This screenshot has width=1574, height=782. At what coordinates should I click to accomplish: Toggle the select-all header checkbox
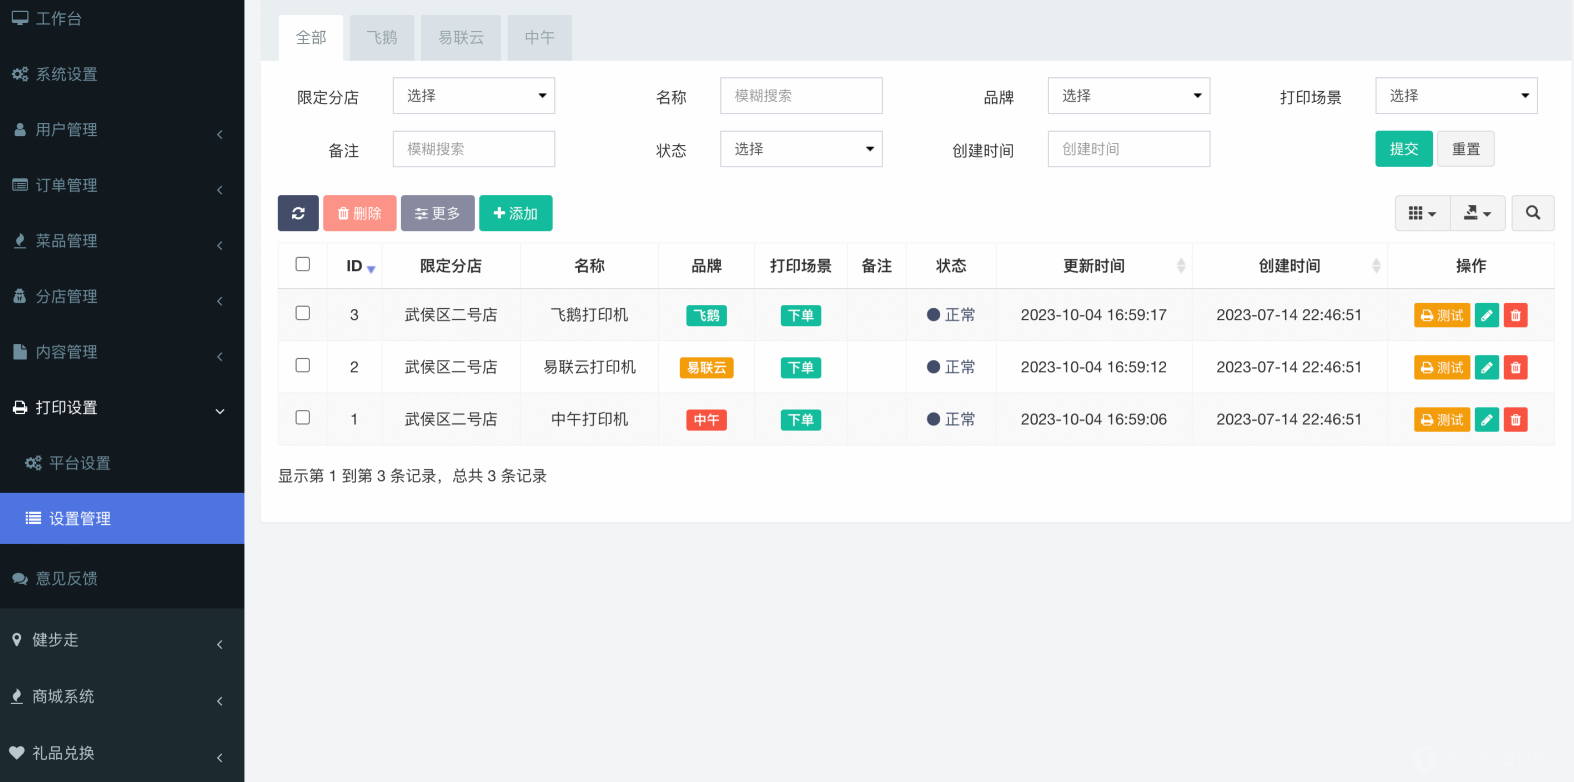[303, 264]
